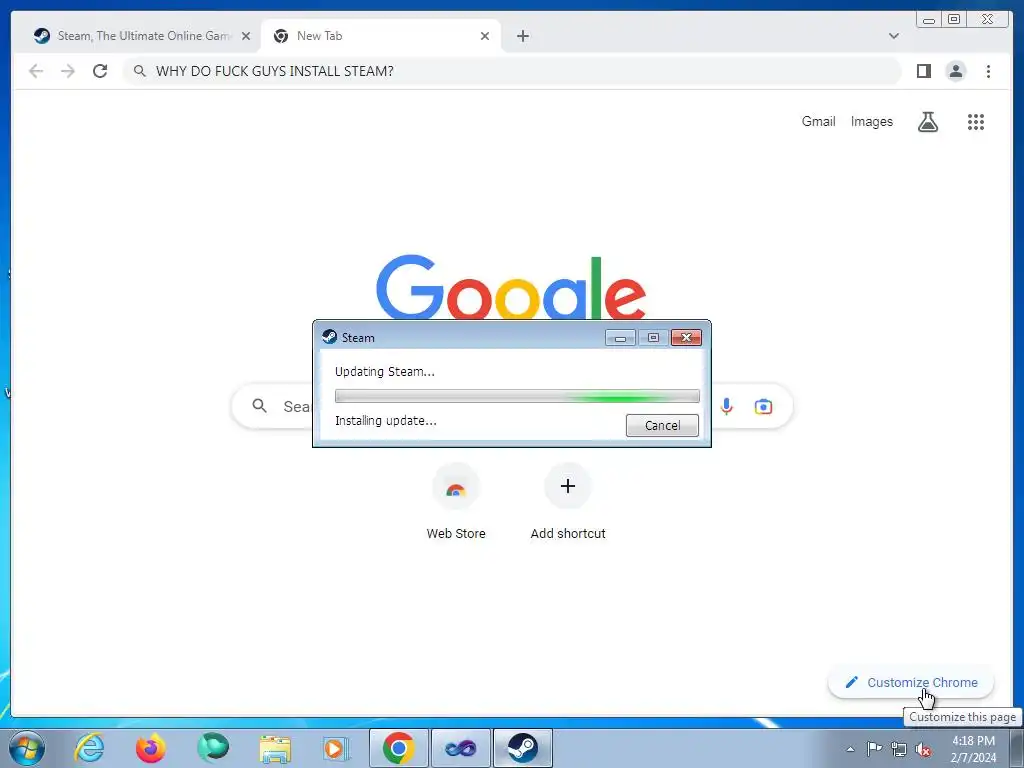
Task: Reload the current page
Action: coord(100,71)
